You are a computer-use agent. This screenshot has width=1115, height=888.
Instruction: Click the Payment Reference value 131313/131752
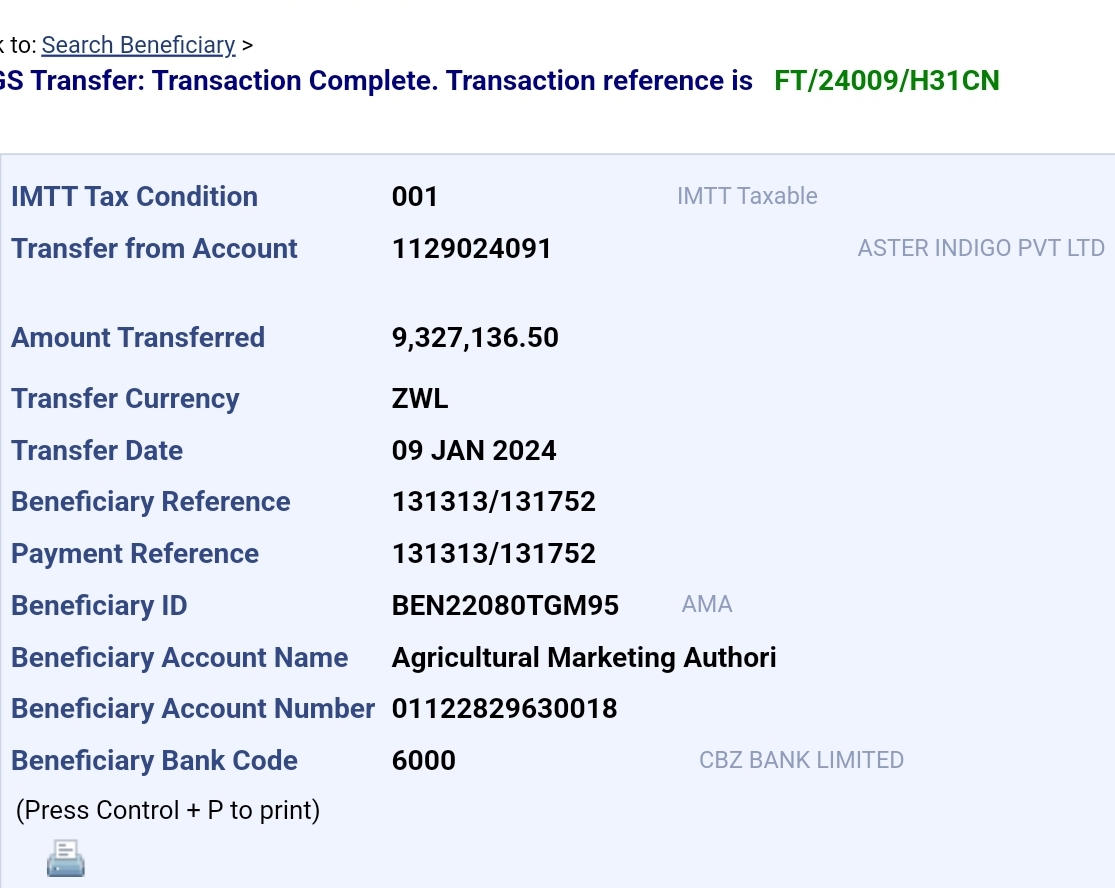(494, 554)
